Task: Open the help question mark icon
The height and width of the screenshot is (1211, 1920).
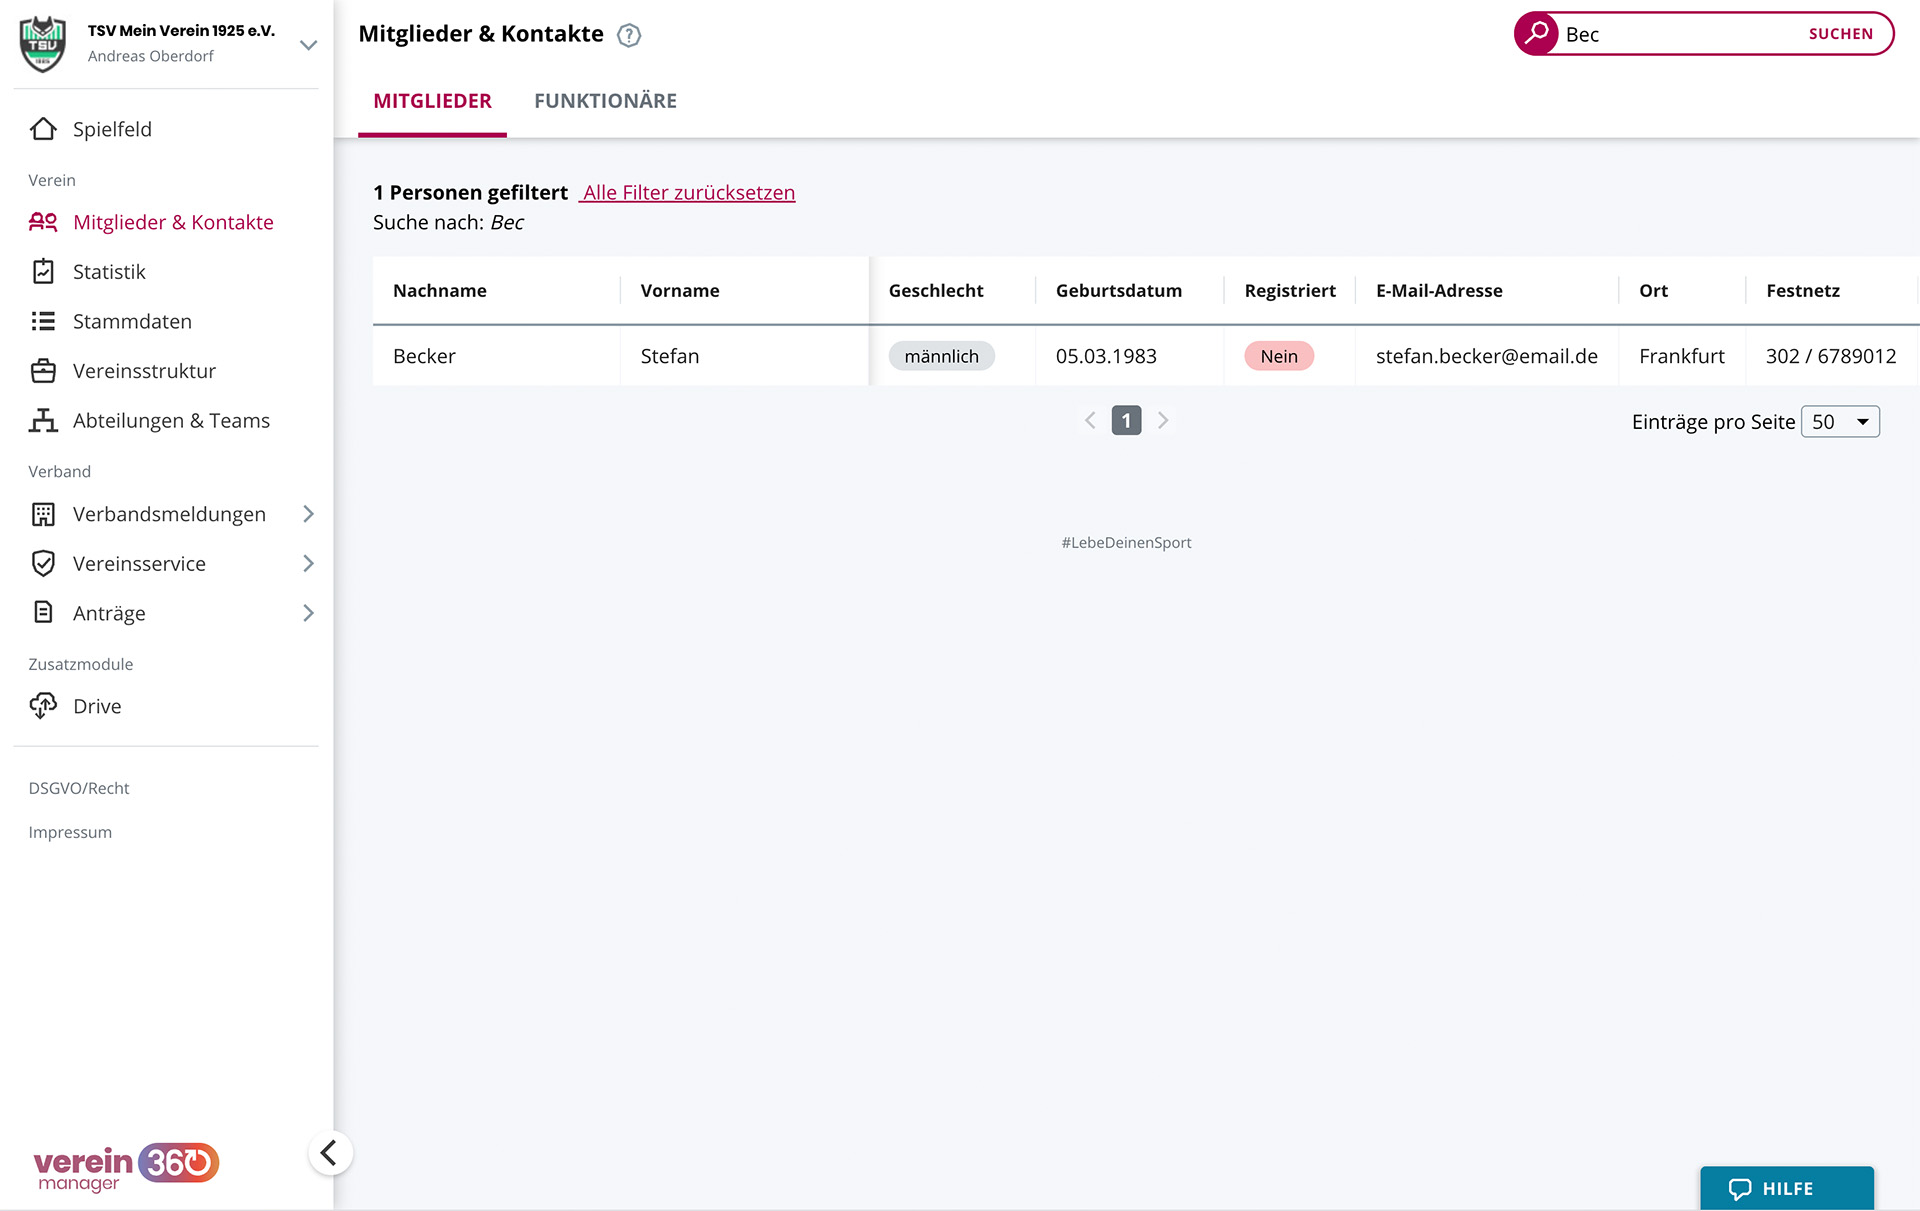Action: [629, 36]
